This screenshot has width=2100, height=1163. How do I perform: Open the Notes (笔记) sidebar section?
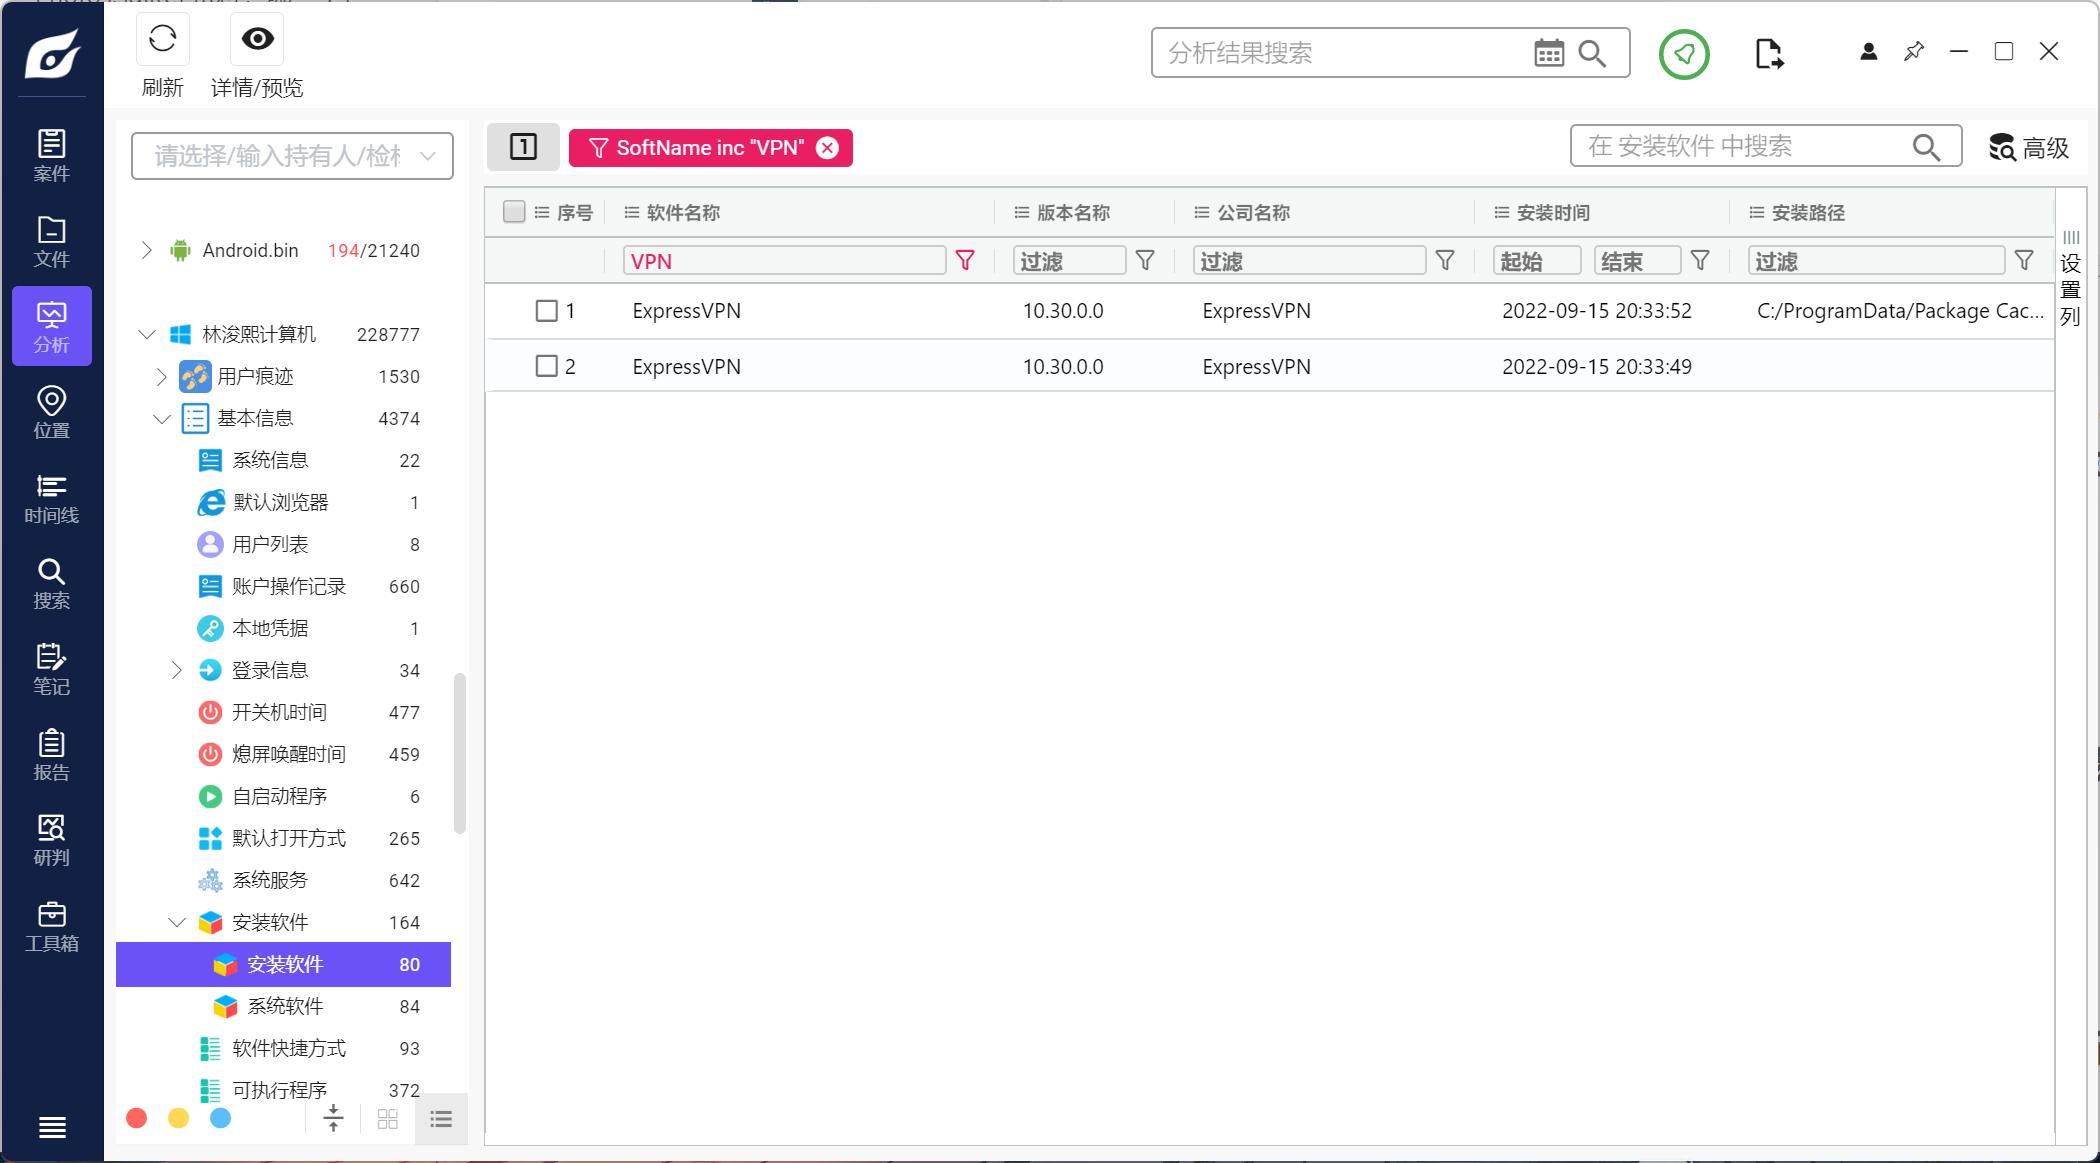tap(52, 669)
